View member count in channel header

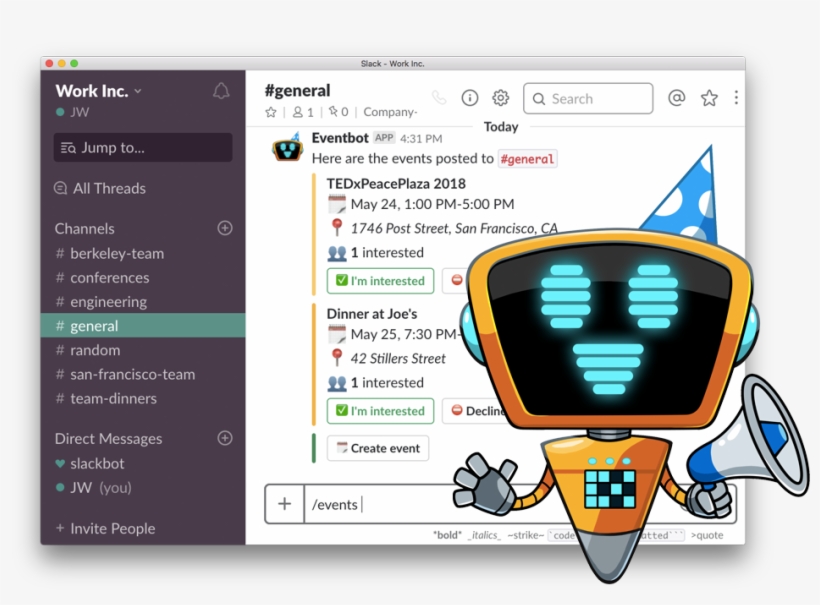(303, 112)
